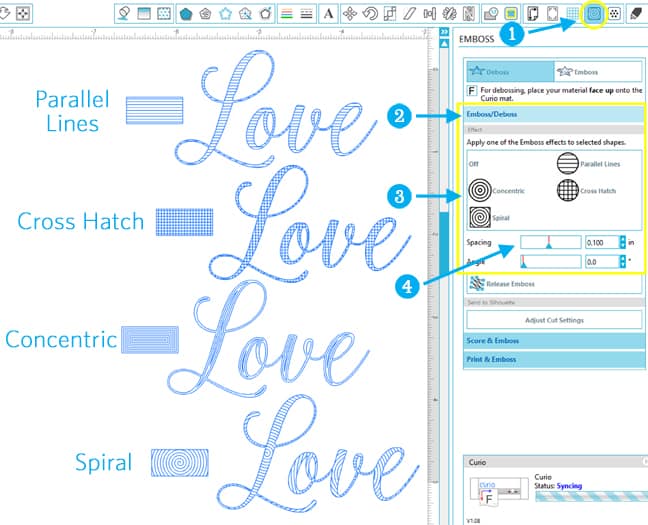Click the green Design Page Settings icon
Screen dimensions: 648x525
pos(511,14)
